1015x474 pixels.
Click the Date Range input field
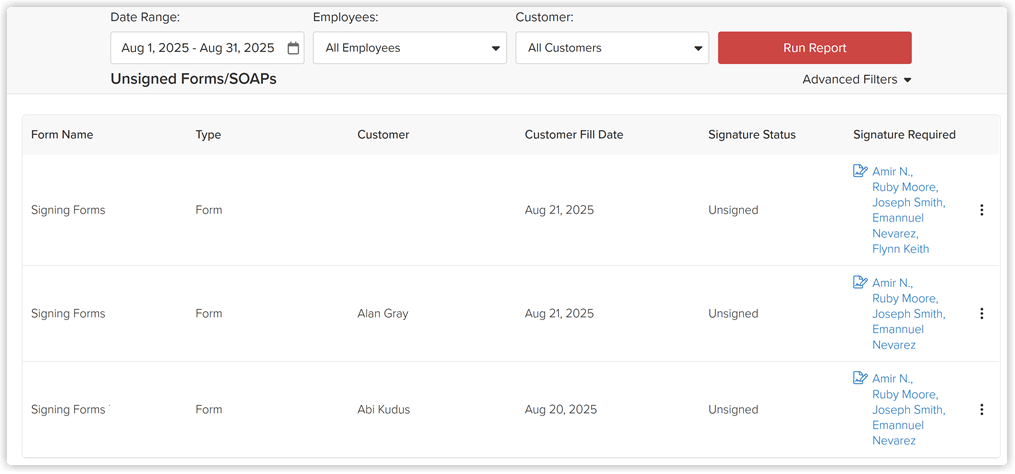207,48
